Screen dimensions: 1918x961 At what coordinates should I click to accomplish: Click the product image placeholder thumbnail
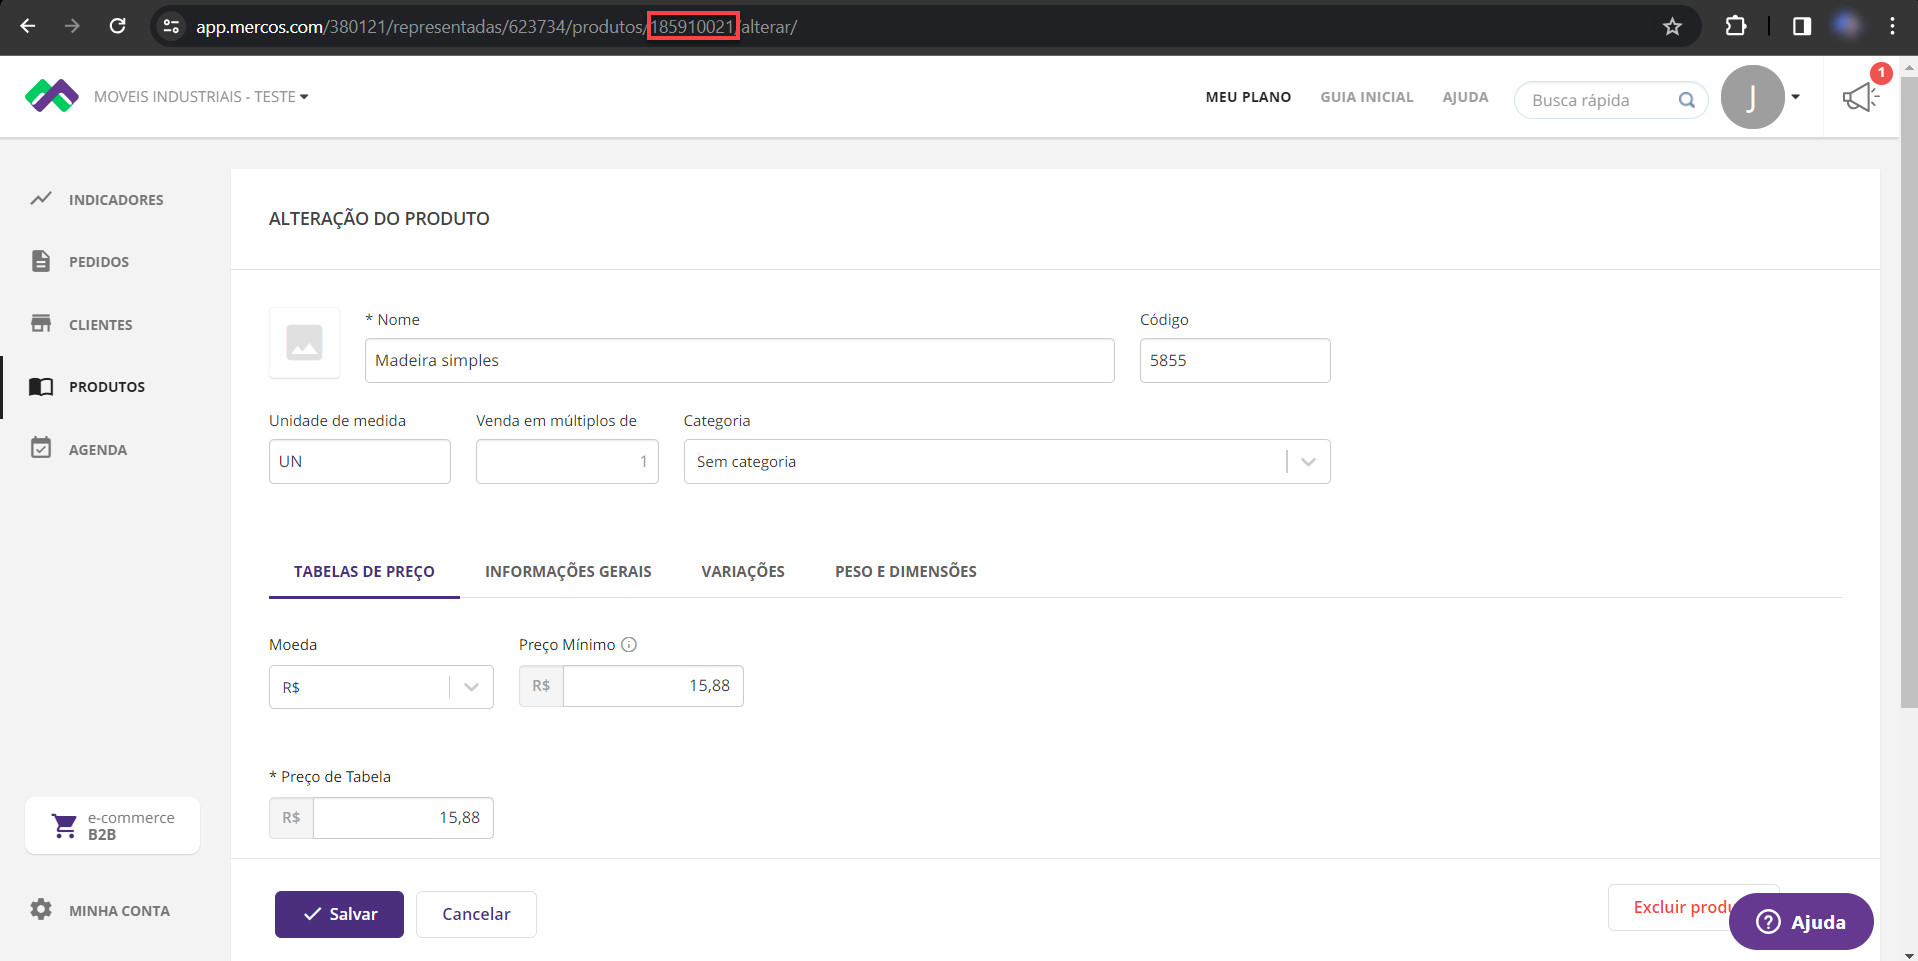[x=304, y=343]
